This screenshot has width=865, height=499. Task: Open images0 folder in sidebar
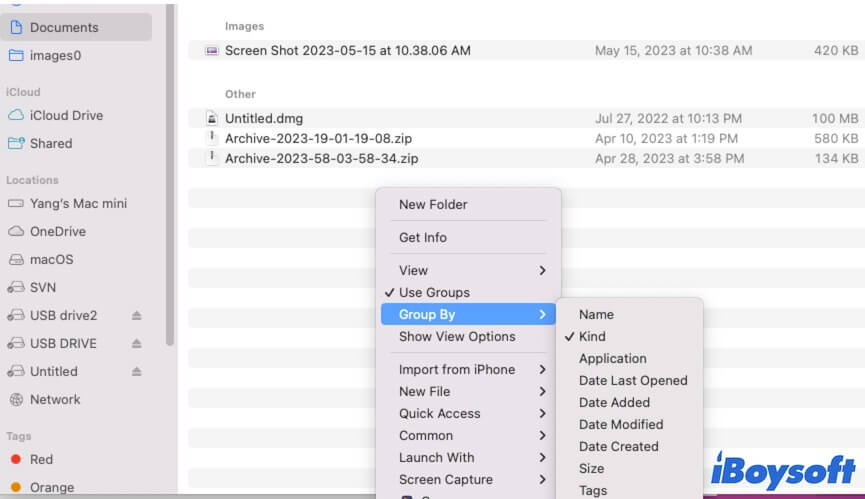coord(55,55)
